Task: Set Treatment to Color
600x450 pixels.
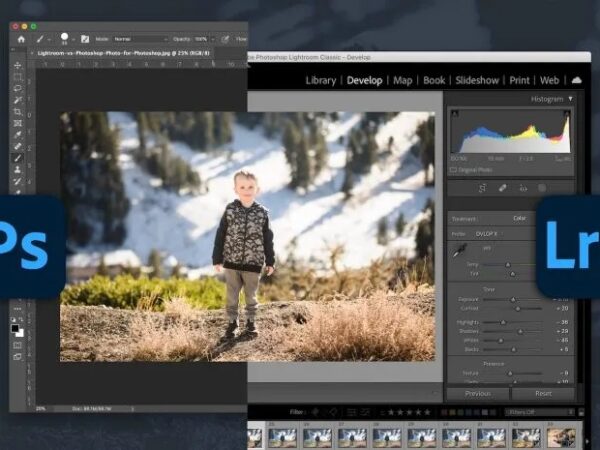Action: [519, 218]
